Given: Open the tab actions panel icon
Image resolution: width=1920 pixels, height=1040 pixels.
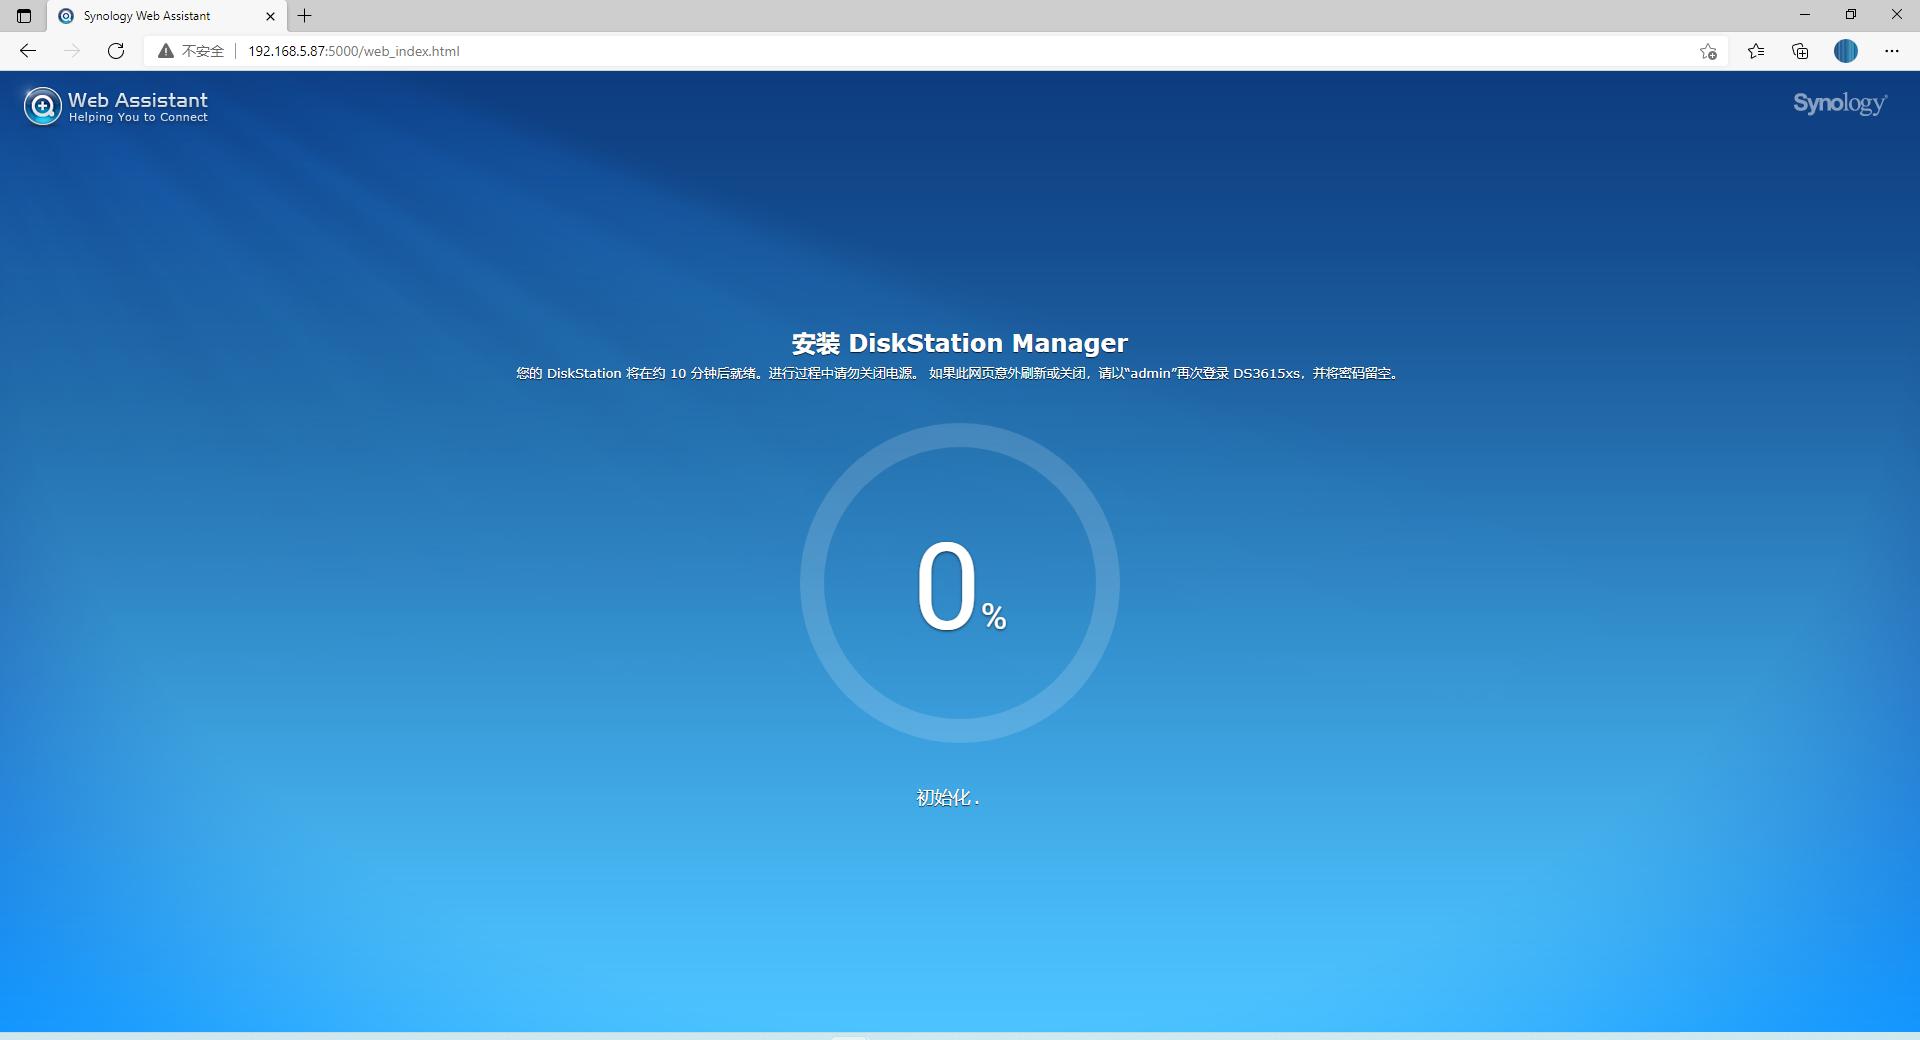Looking at the screenshot, I should tap(22, 15).
